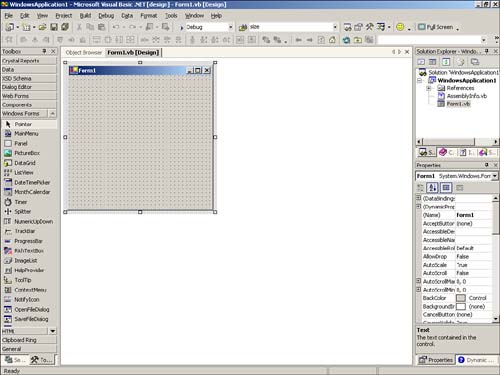Select the ProgressBar control in Toolbox
This screenshot has width=500, height=375.
click(29, 241)
